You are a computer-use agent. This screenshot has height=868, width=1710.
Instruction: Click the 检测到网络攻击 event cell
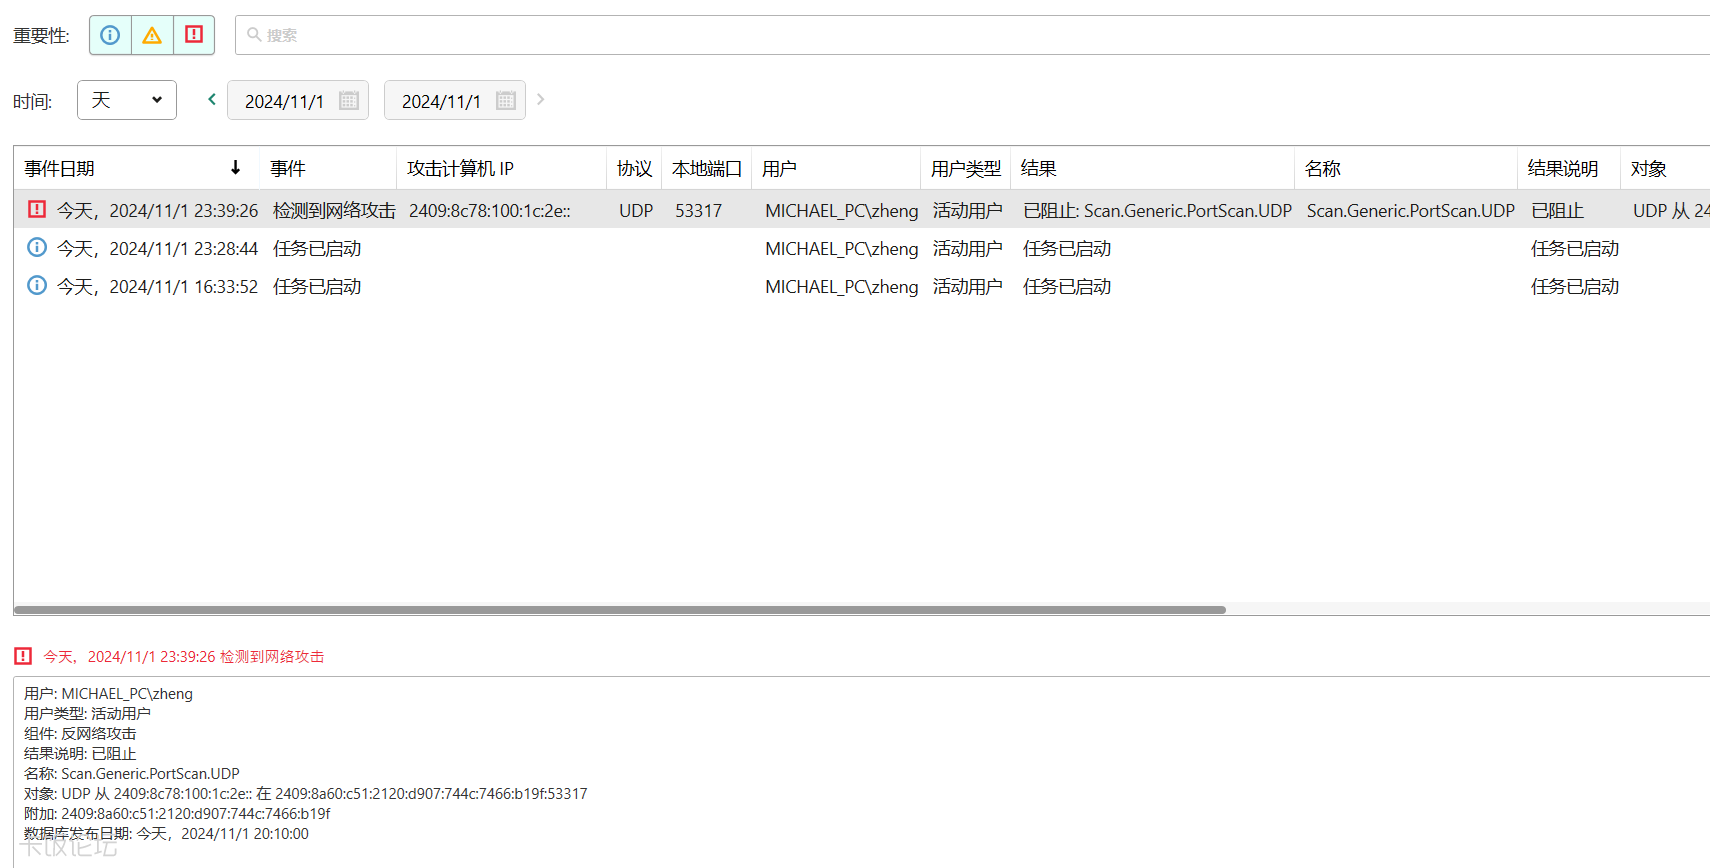click(334, 210)
